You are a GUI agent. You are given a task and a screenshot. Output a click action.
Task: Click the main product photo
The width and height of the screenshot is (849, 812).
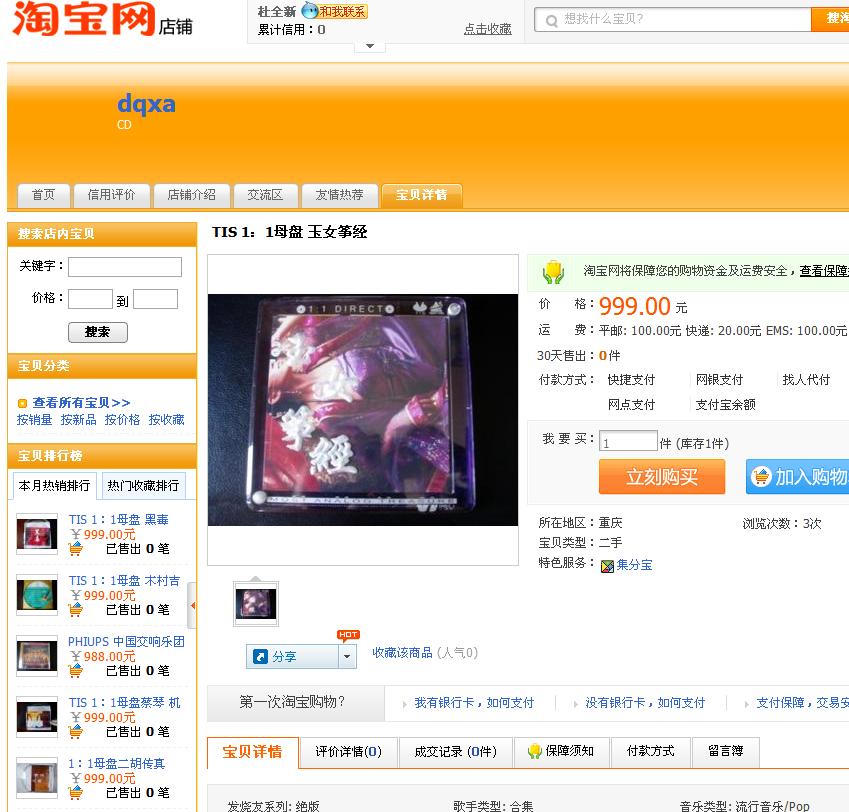point(363,410)
